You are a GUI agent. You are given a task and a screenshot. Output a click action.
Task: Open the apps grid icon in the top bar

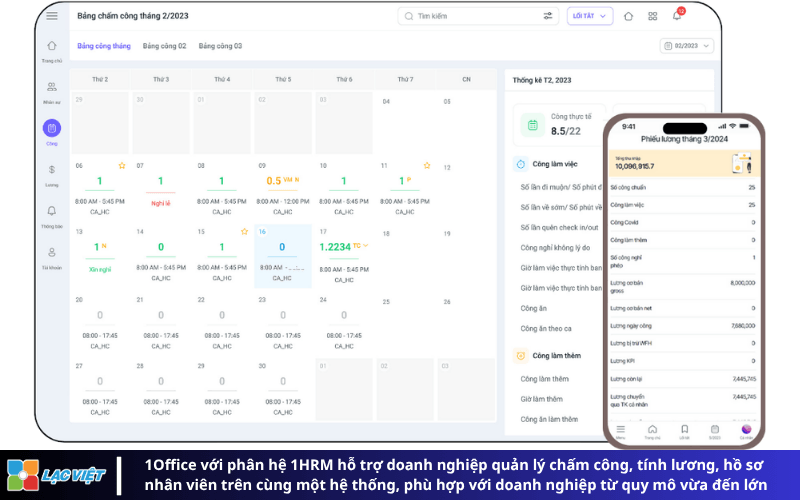[x=653, y=16]
